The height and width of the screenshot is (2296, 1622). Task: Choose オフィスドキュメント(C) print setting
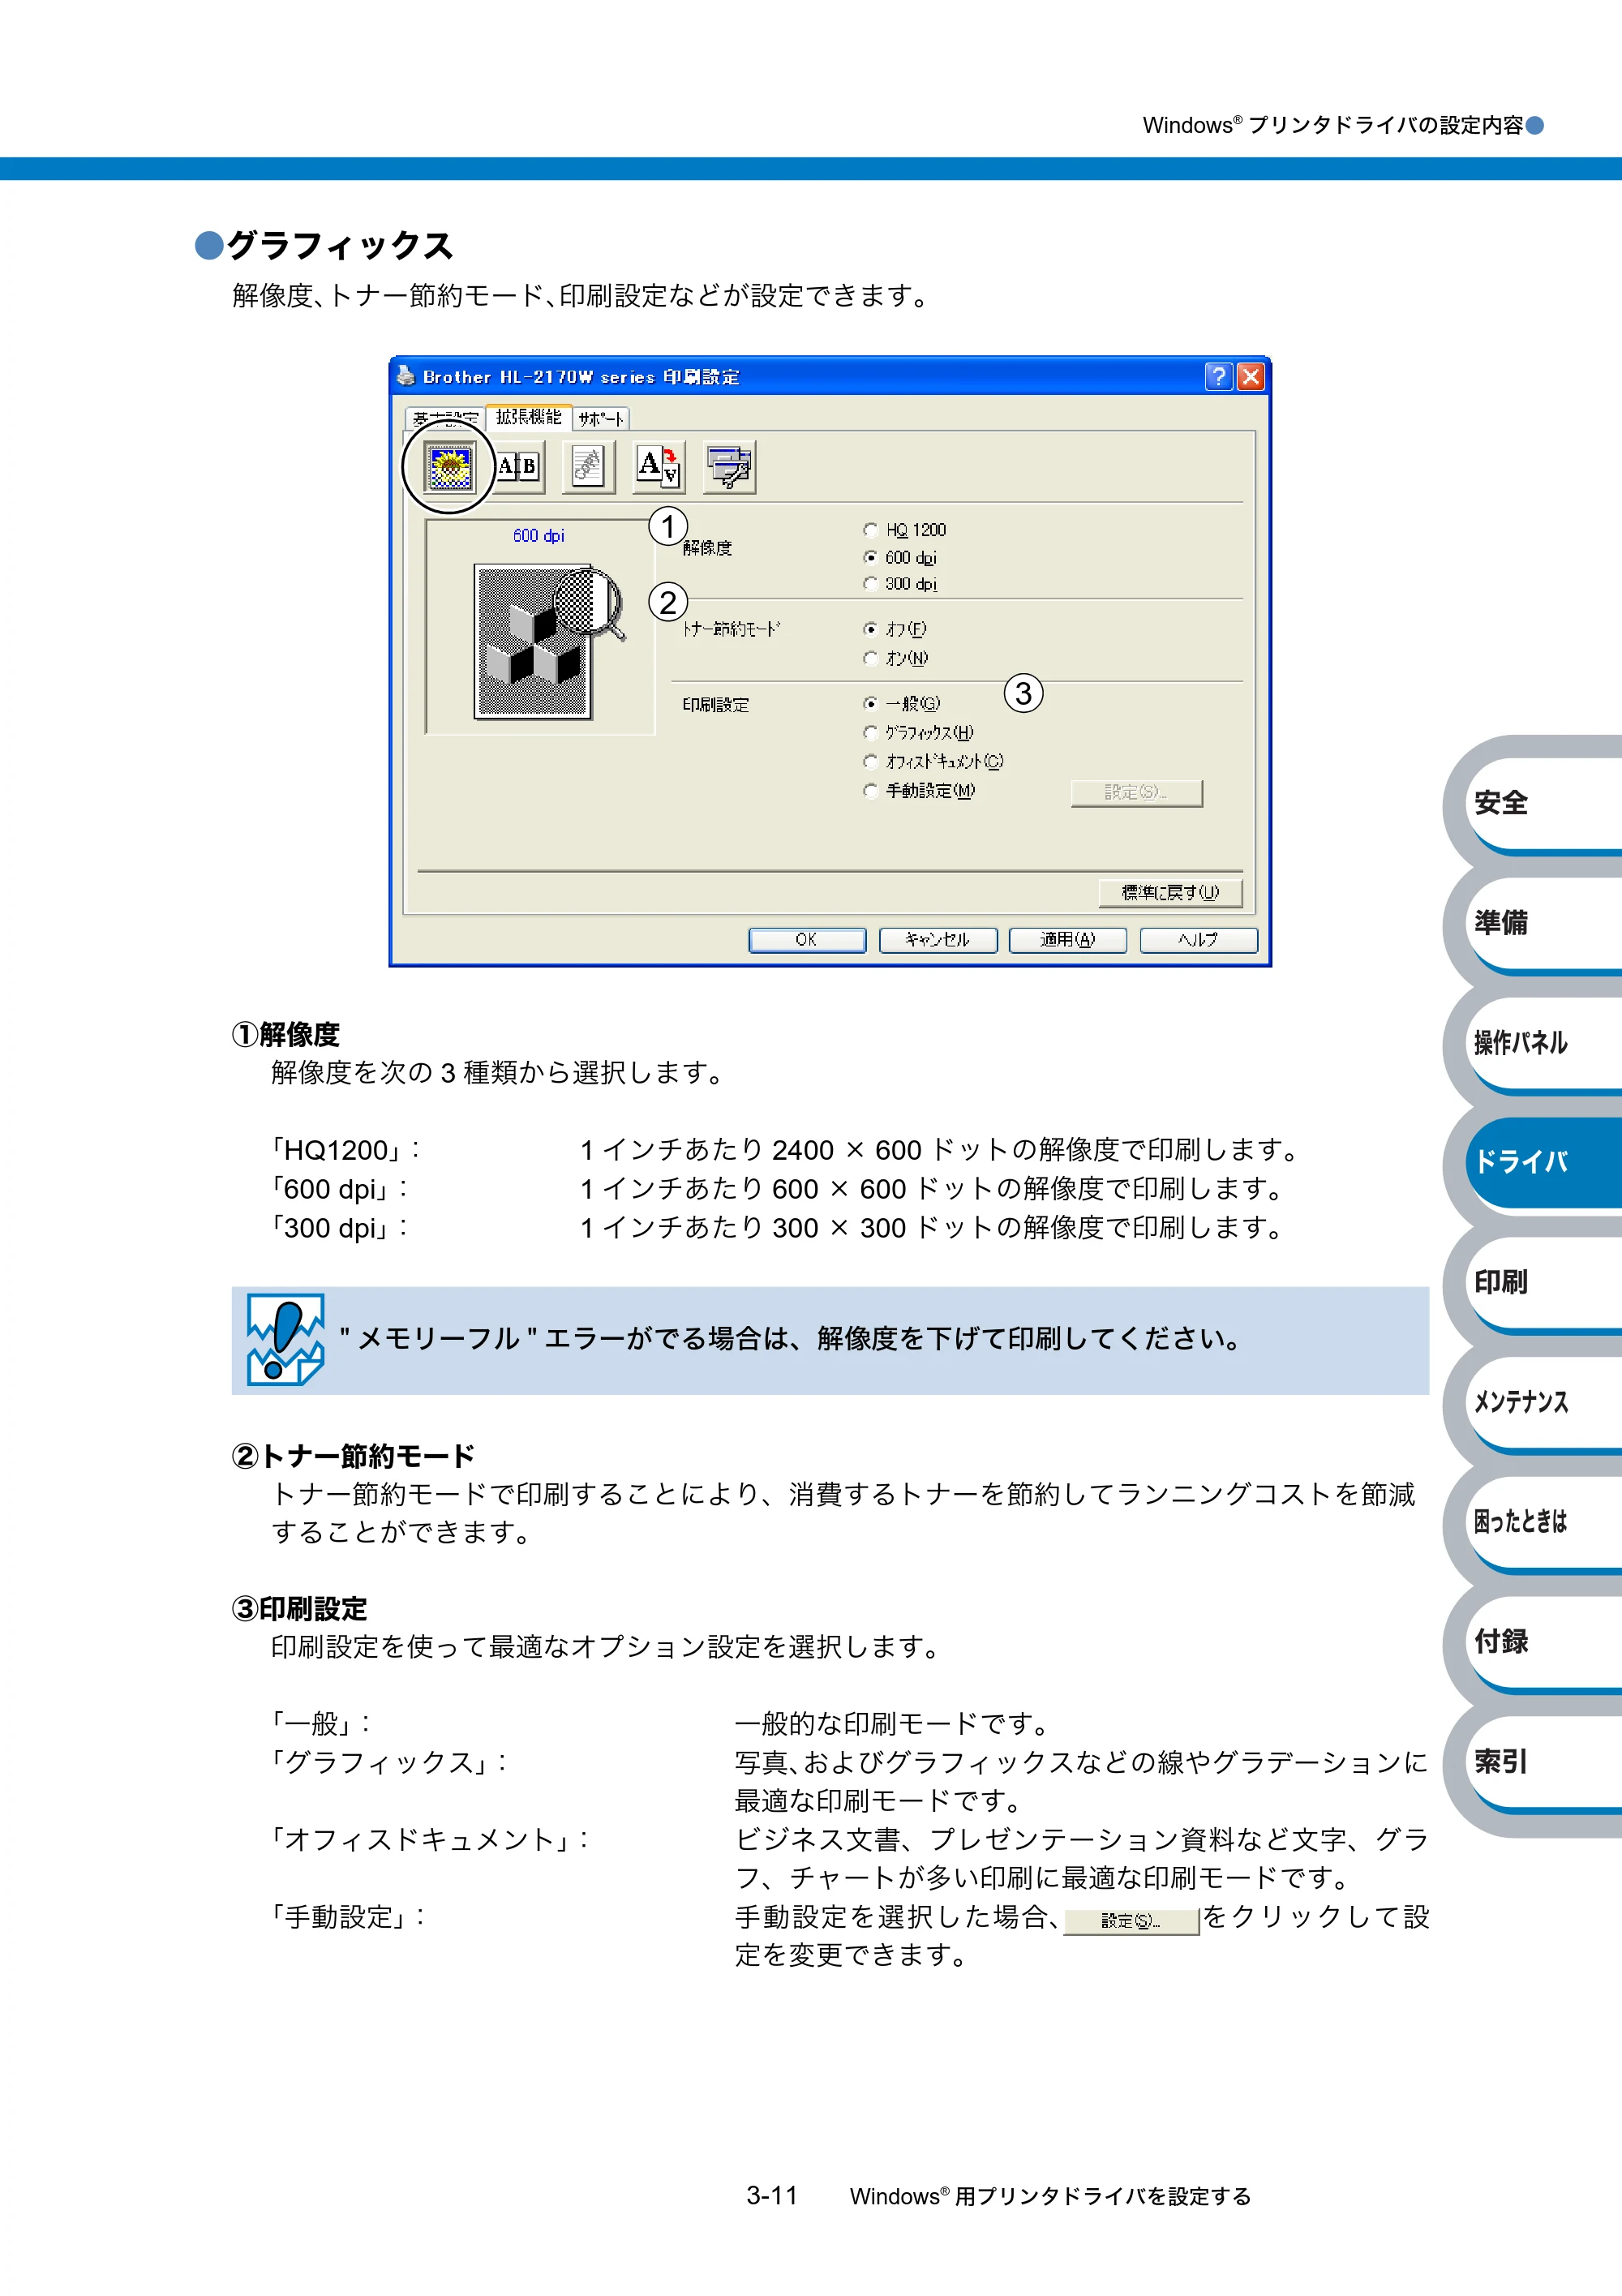[871, 762]
